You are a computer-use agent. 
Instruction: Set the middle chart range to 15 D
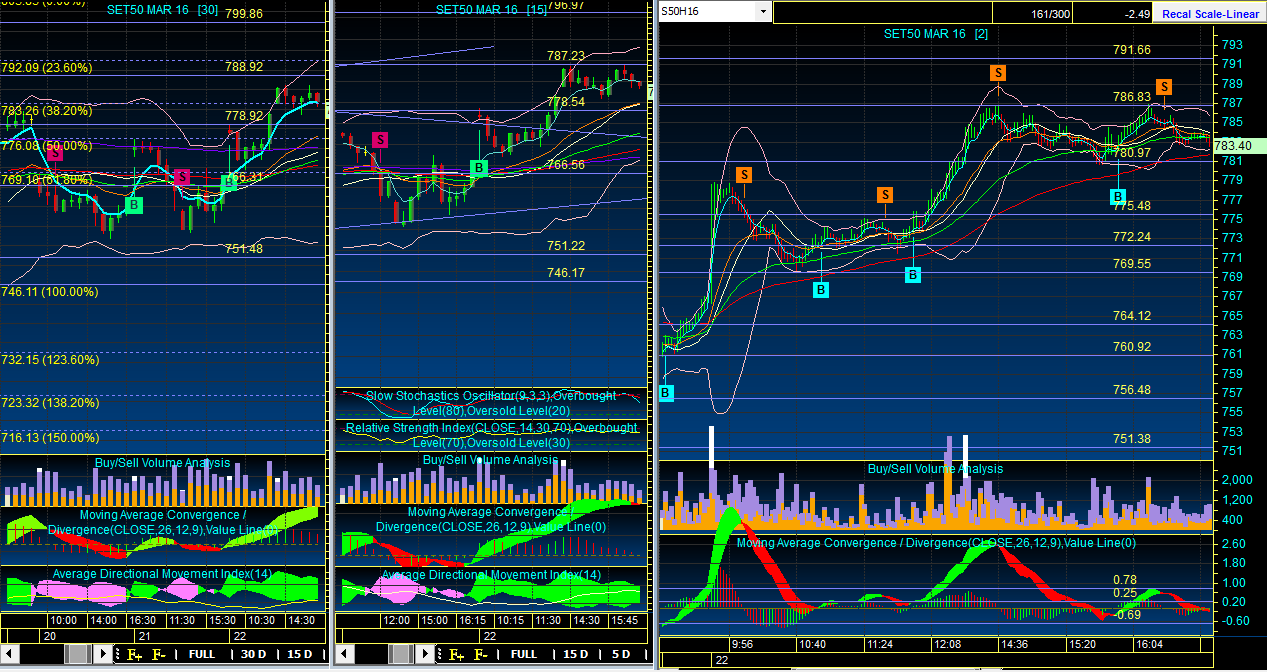tap(575, 655)
